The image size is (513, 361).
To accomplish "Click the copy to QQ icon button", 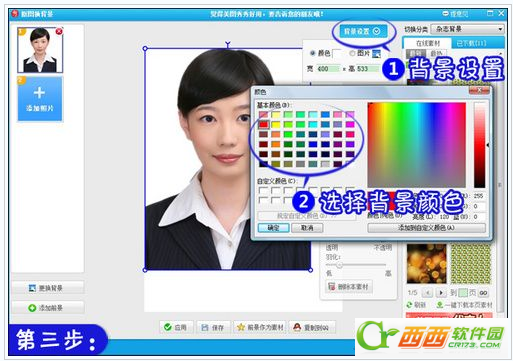I will (x=312, y=327).
